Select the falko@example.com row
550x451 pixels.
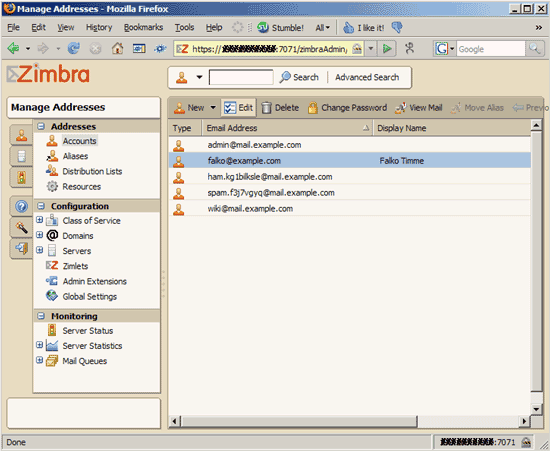click(350, 161)
